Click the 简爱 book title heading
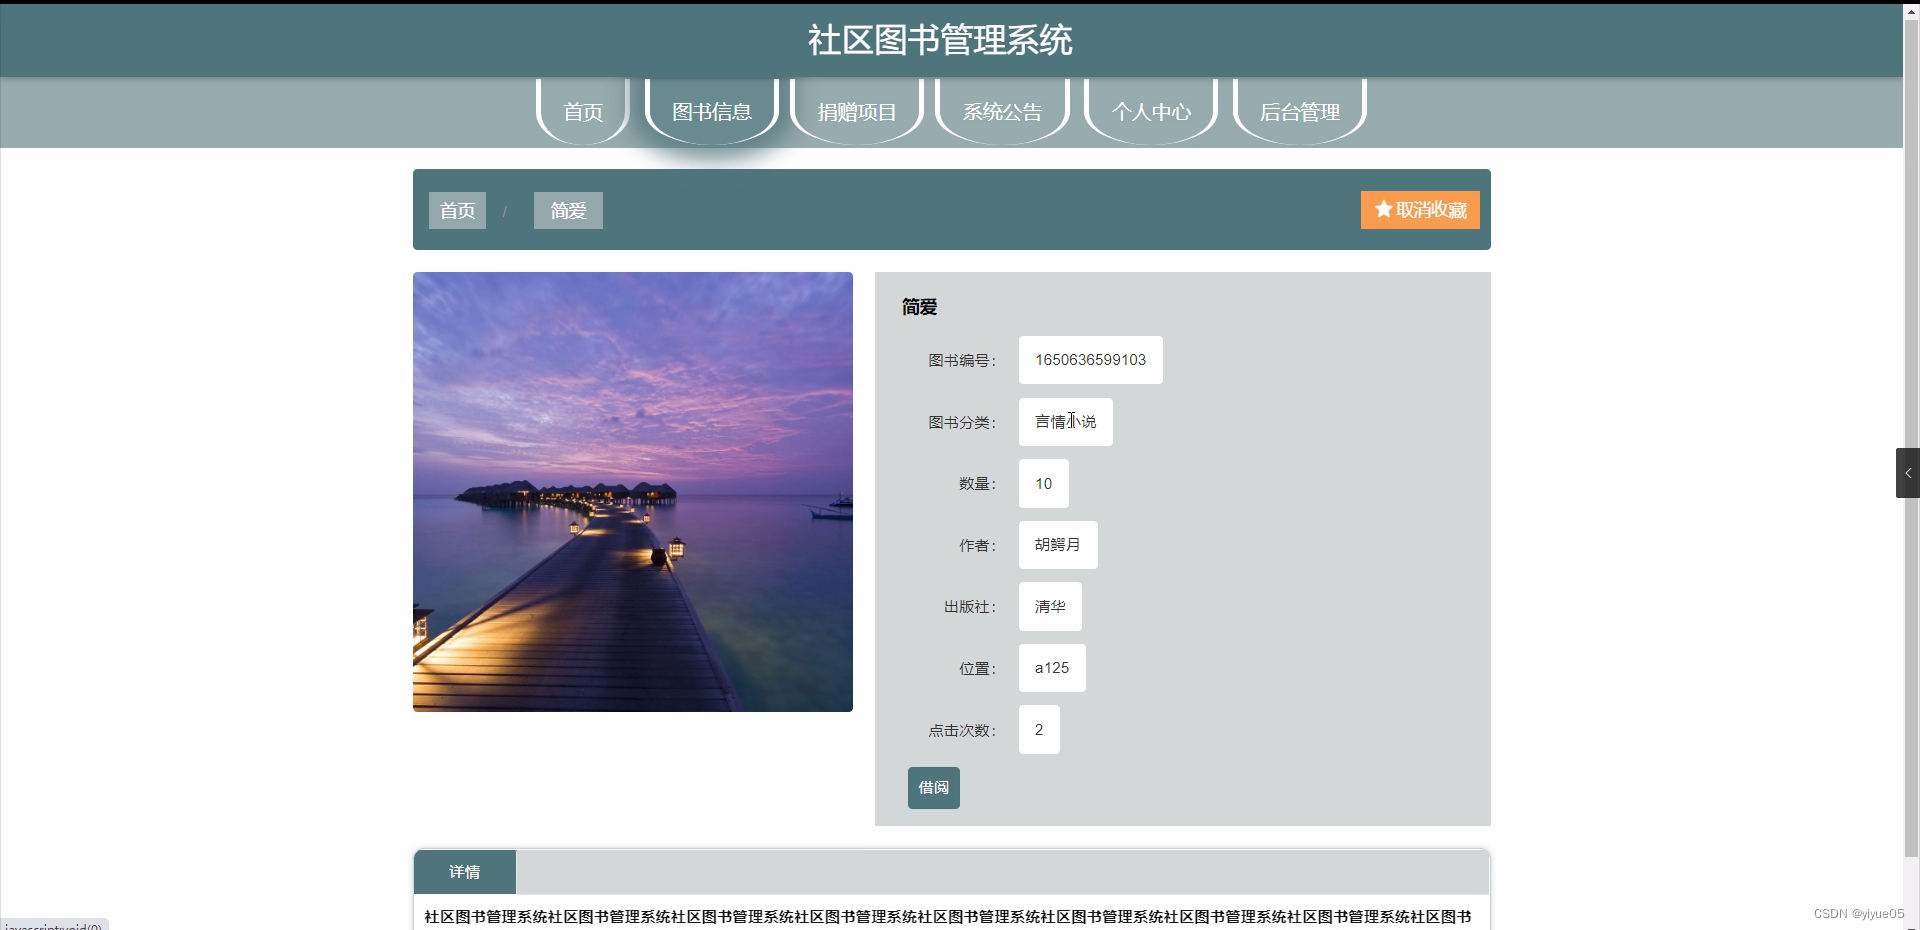Screen dimensions: 1920x930 (x=919, y=307)
